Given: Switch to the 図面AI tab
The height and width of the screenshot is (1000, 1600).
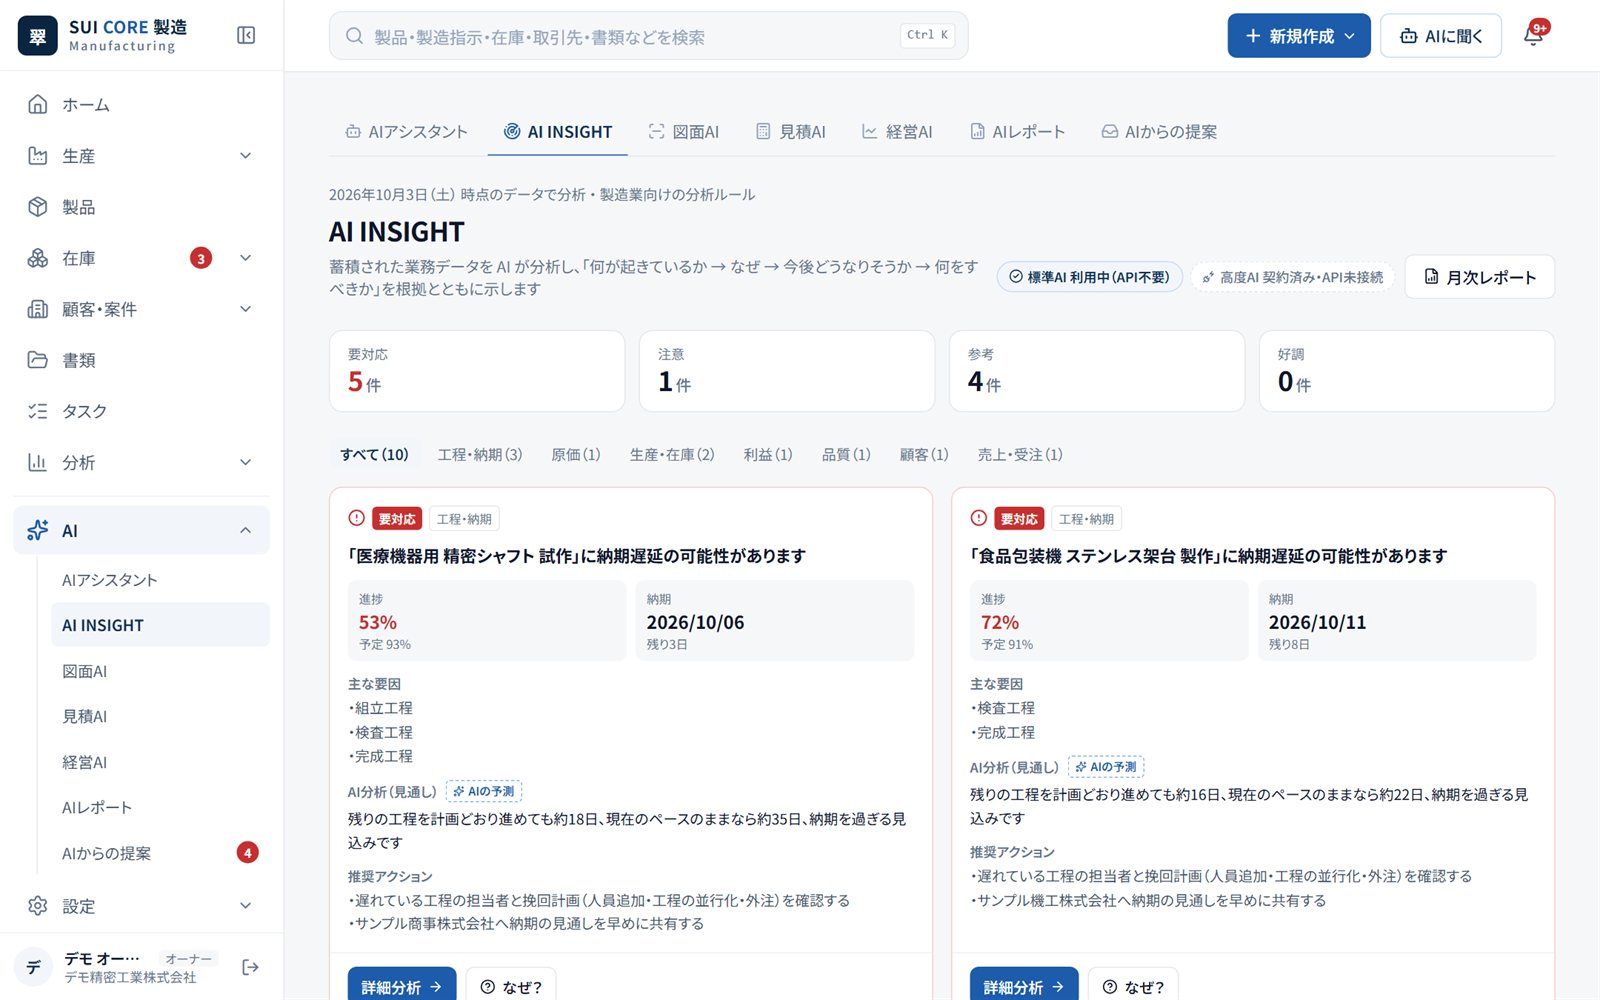Looking at the screenshot, I should (684, 132).
